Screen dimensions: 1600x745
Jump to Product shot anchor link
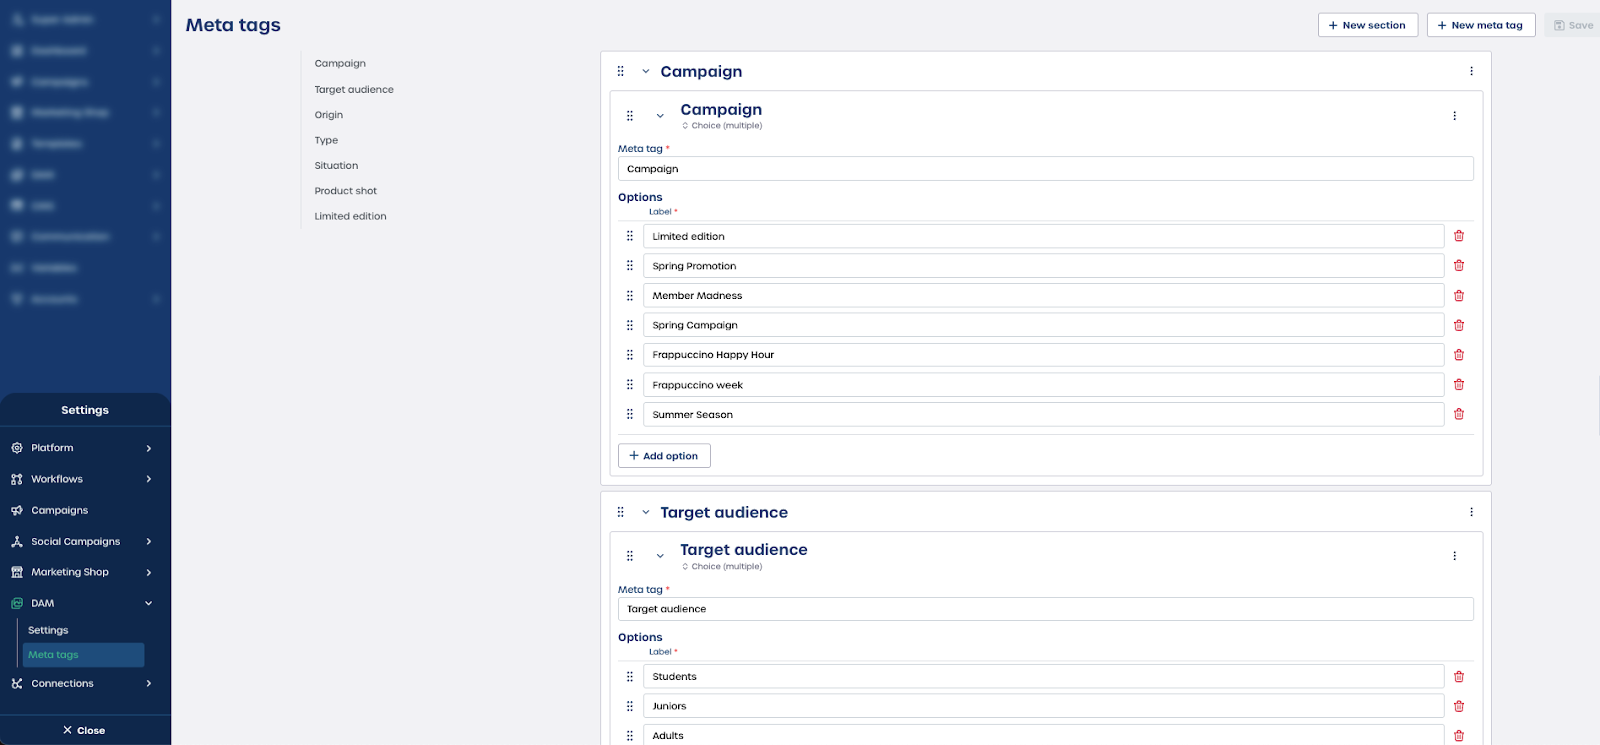pos(346,191)
